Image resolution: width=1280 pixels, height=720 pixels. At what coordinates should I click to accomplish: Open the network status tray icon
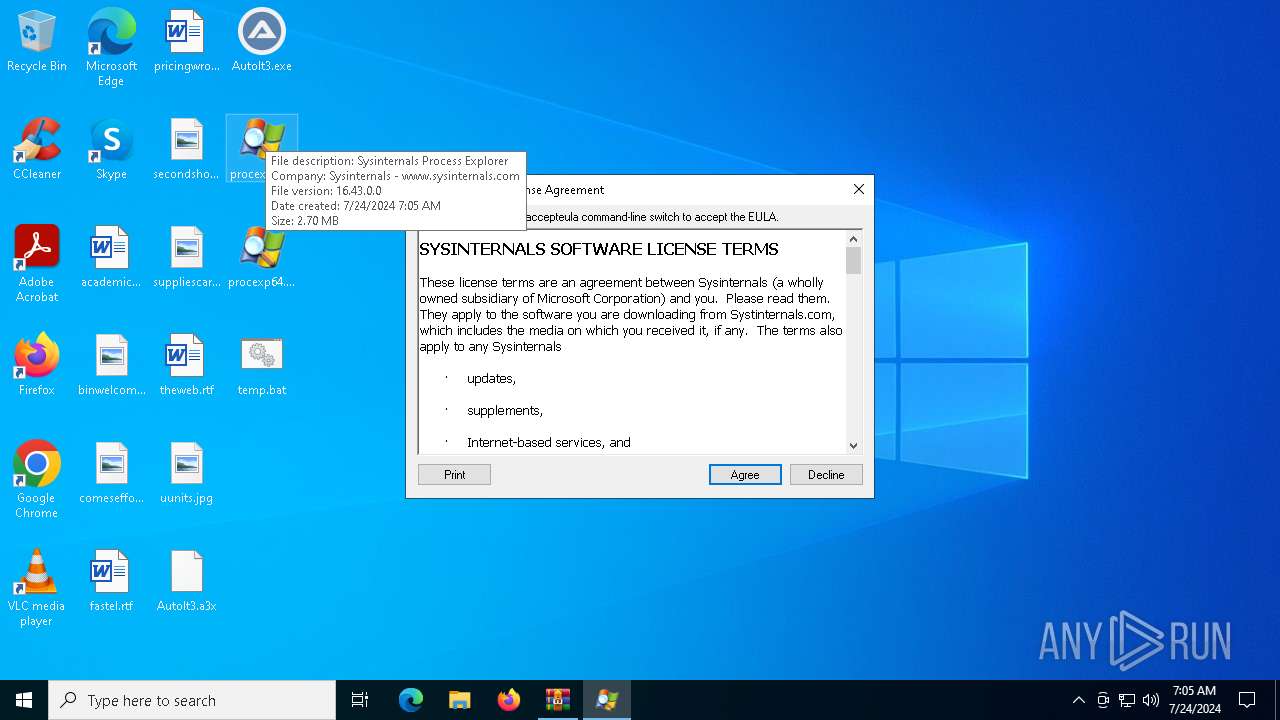pos(1127,700)
